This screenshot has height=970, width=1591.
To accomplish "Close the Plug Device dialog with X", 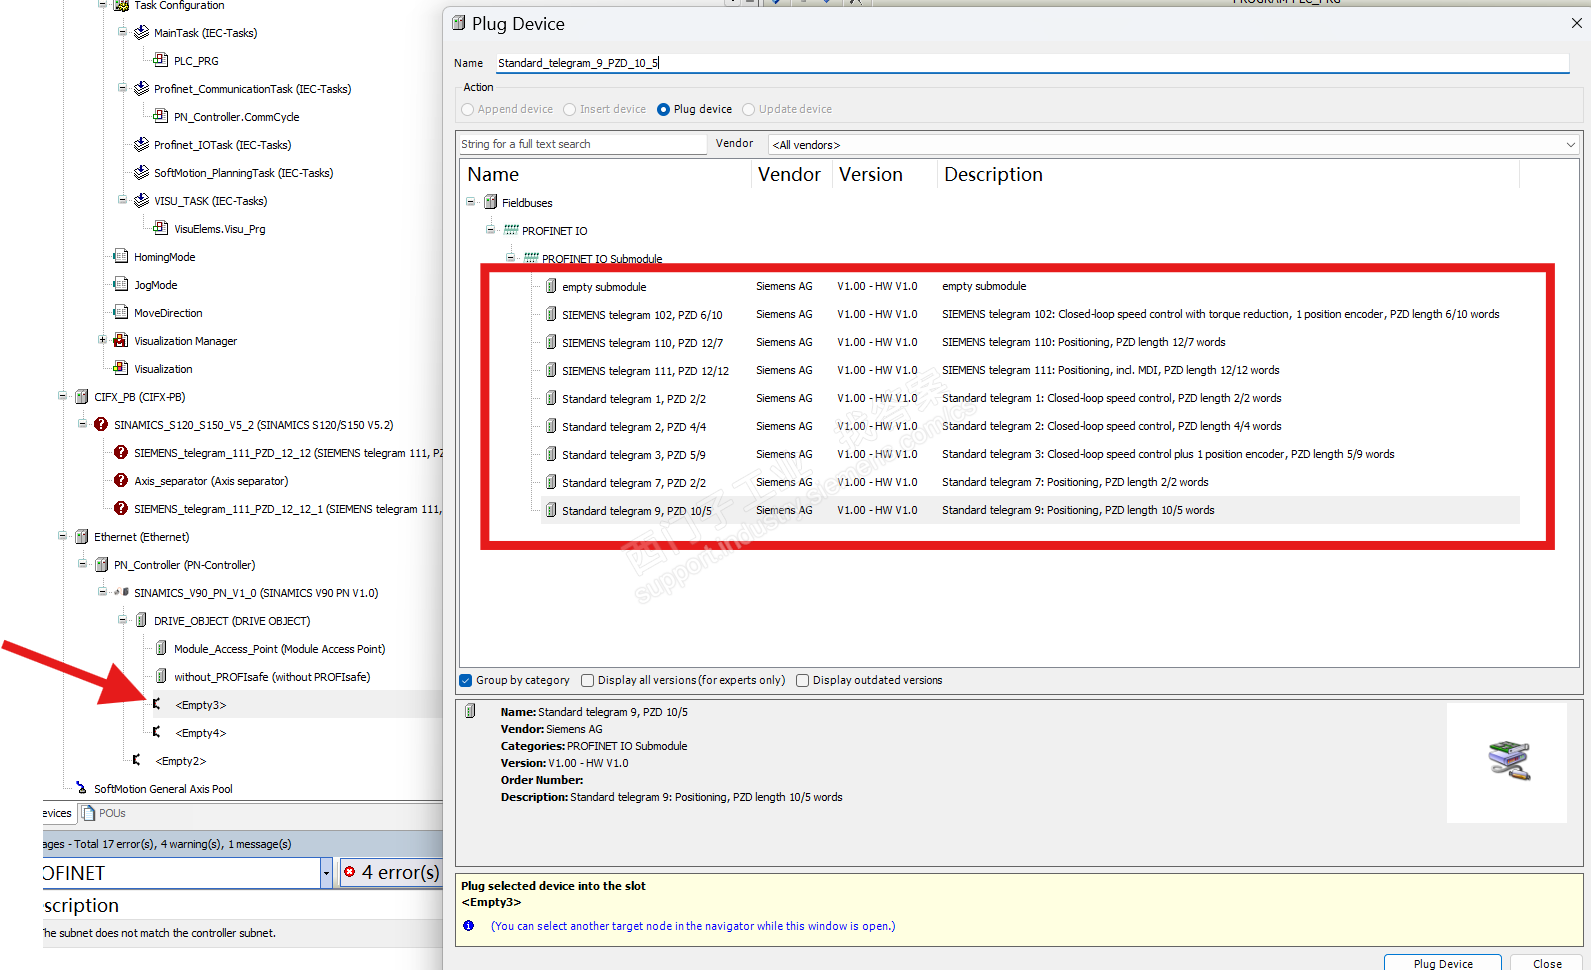I will pos(1576,23).
